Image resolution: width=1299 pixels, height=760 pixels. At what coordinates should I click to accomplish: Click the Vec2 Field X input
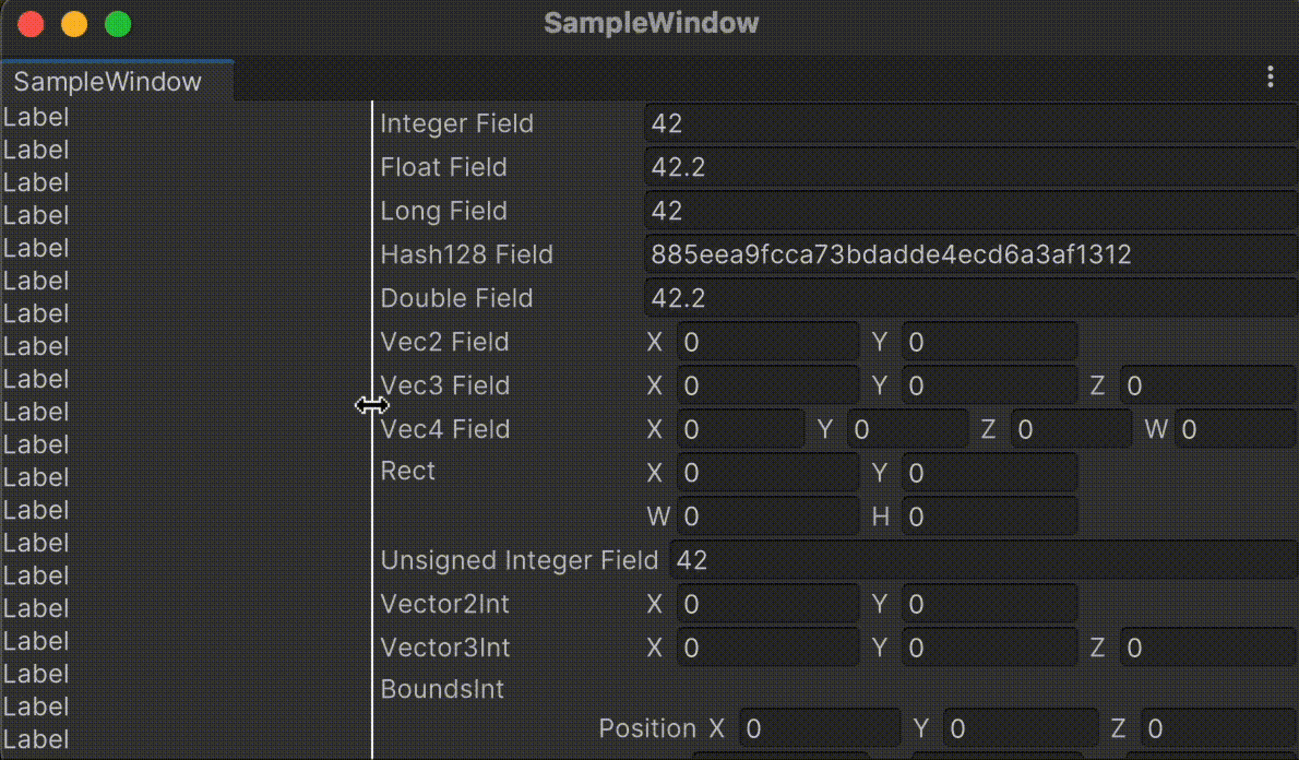(x=767, y=342)
